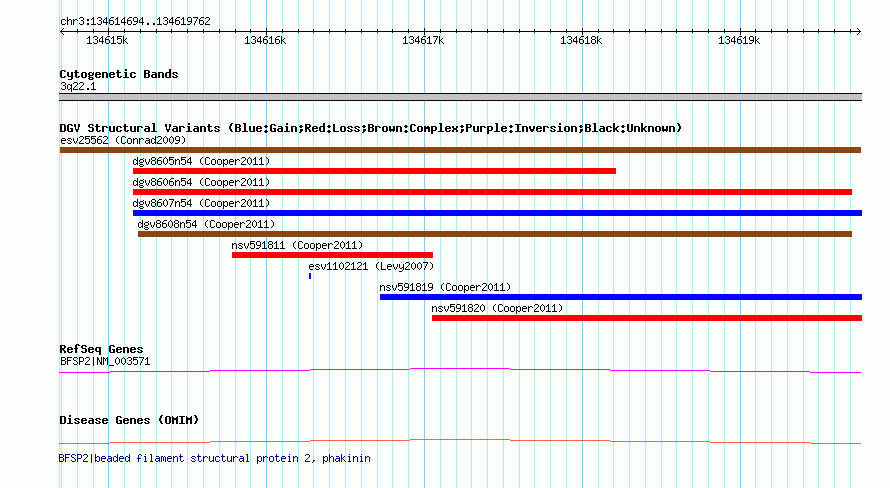This screenshot has width=890, height=488.
Task: Open nsv591820 (Cooper2011) variant label
Action: [x=497, y=308]
